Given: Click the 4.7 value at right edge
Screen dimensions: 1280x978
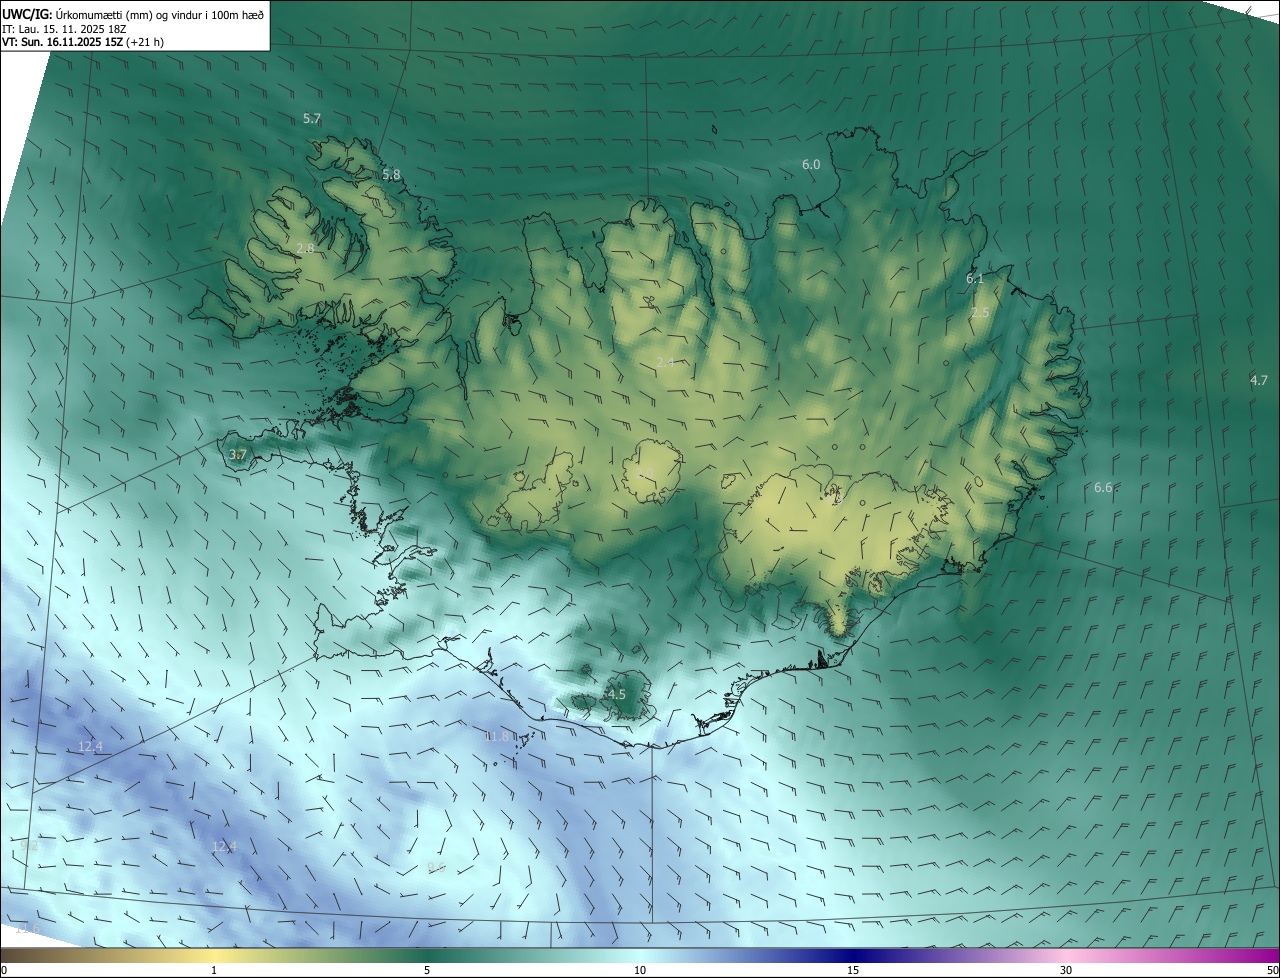Looking at the screenshot, I should pyautogui.click(x=1258, y=380).
